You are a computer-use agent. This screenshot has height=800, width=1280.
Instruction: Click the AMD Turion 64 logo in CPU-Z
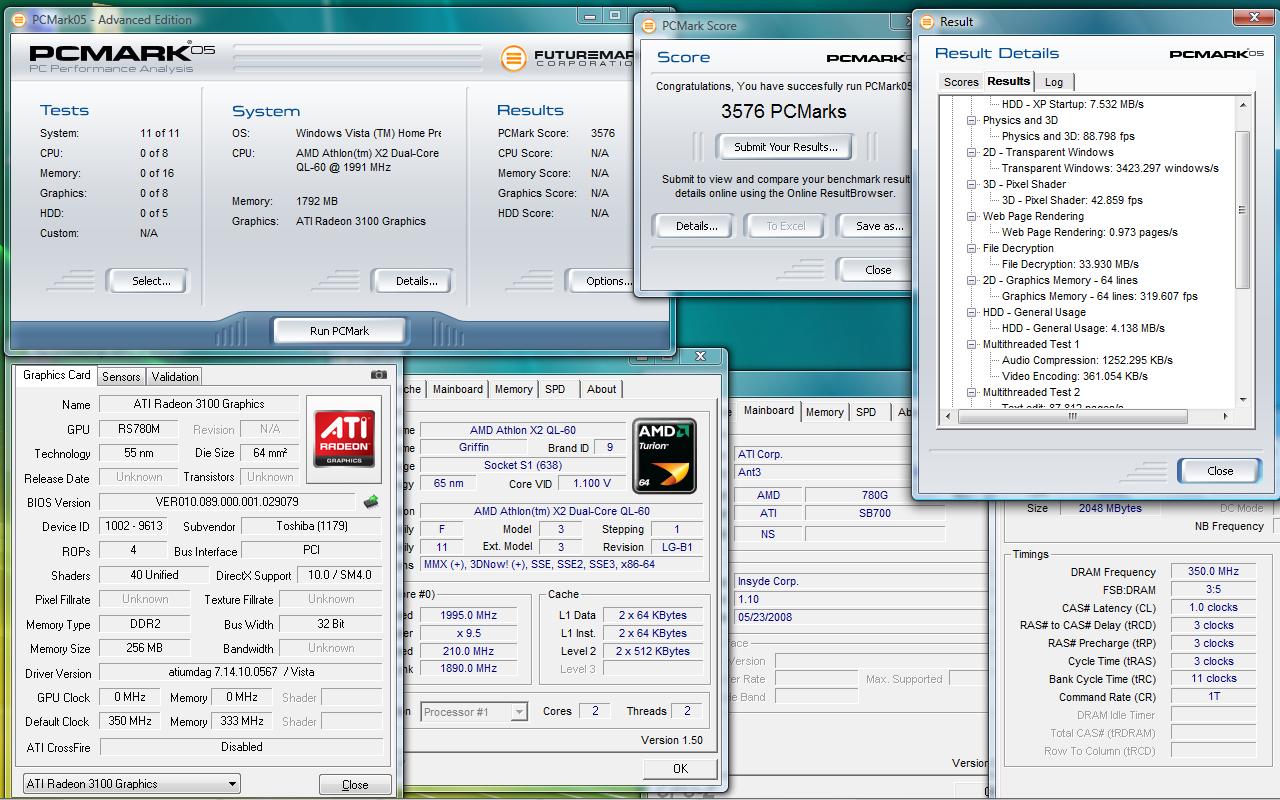(x=665, y=456)
